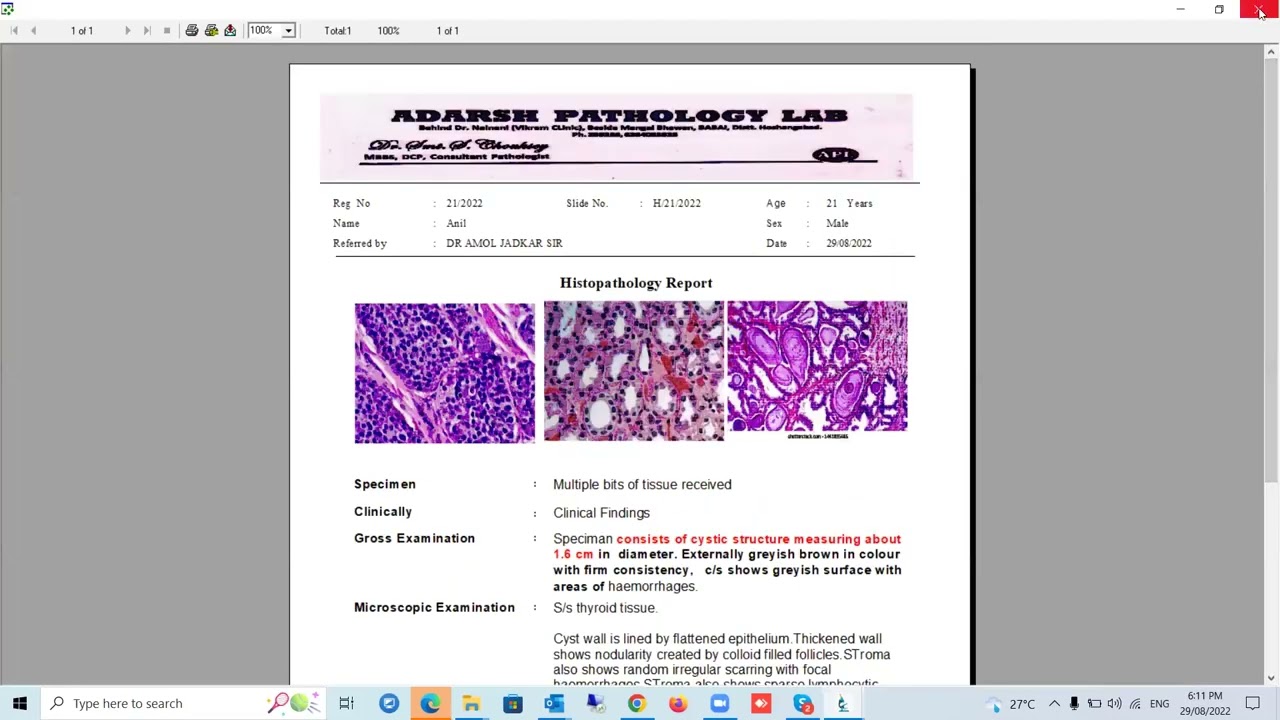Open the notifications action center
Screen dimensions: 1280x720
tap(1252, 704)
